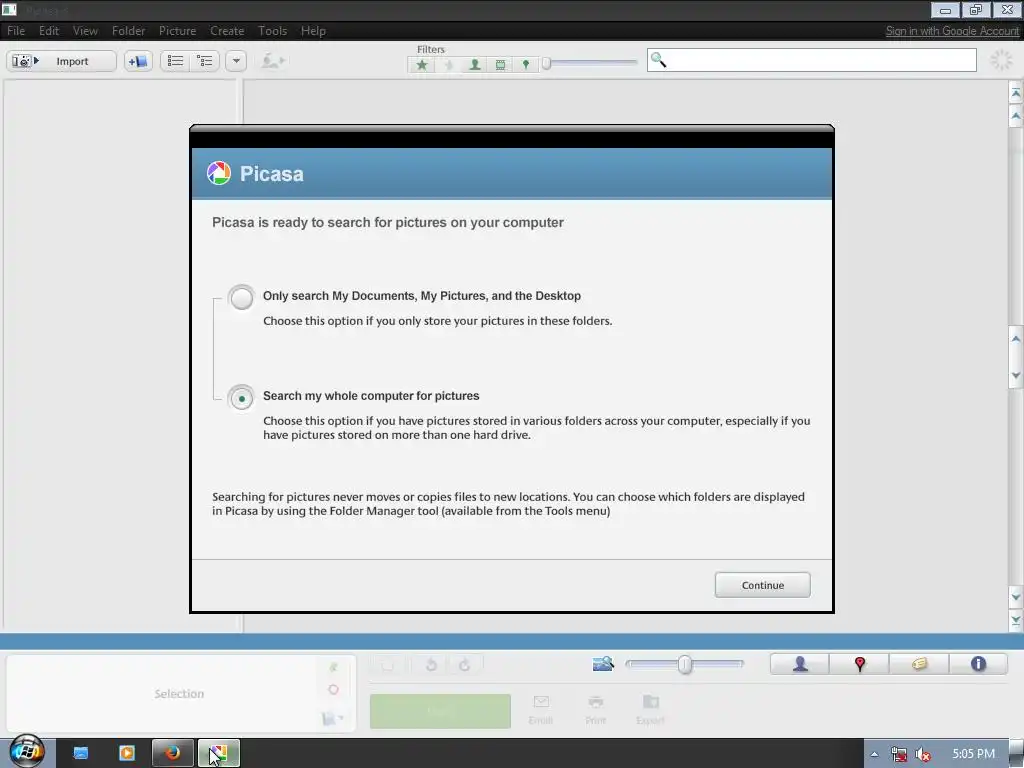
Task: Click the Export button
Action: coord(650,709)
